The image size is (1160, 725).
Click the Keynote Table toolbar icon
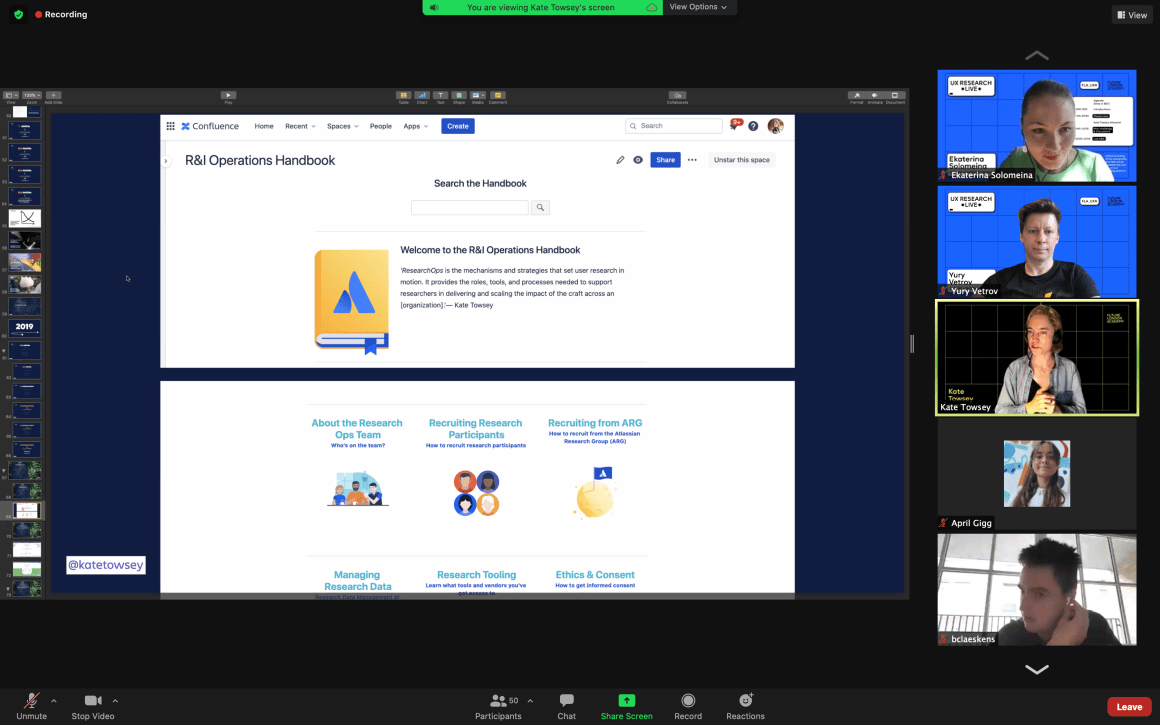(403, 95)
